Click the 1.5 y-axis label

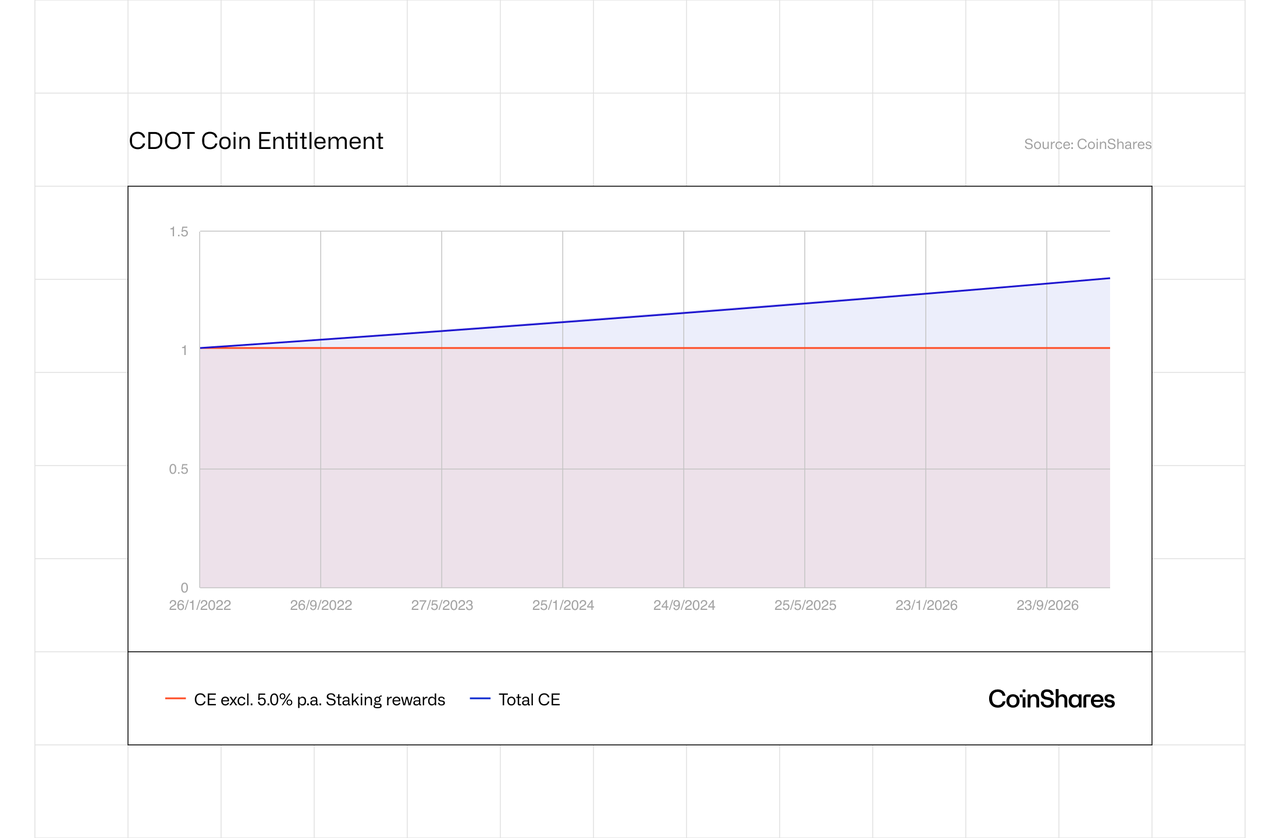[x=179, y=232]
